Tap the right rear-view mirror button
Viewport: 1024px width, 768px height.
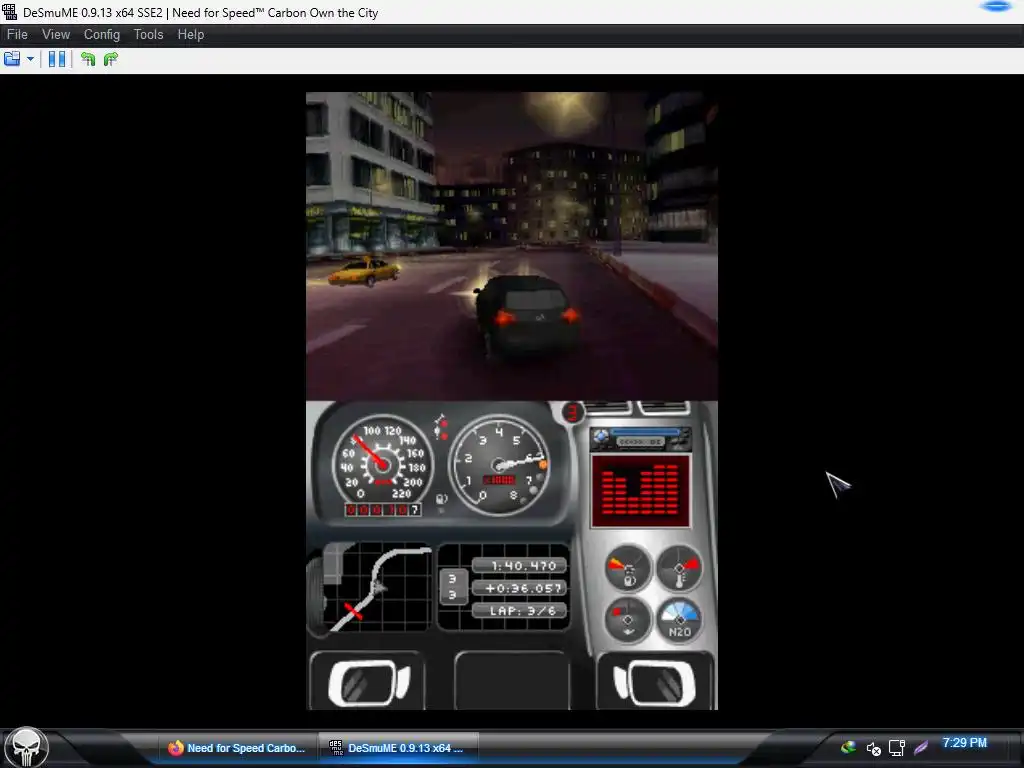tap(655, 683)
